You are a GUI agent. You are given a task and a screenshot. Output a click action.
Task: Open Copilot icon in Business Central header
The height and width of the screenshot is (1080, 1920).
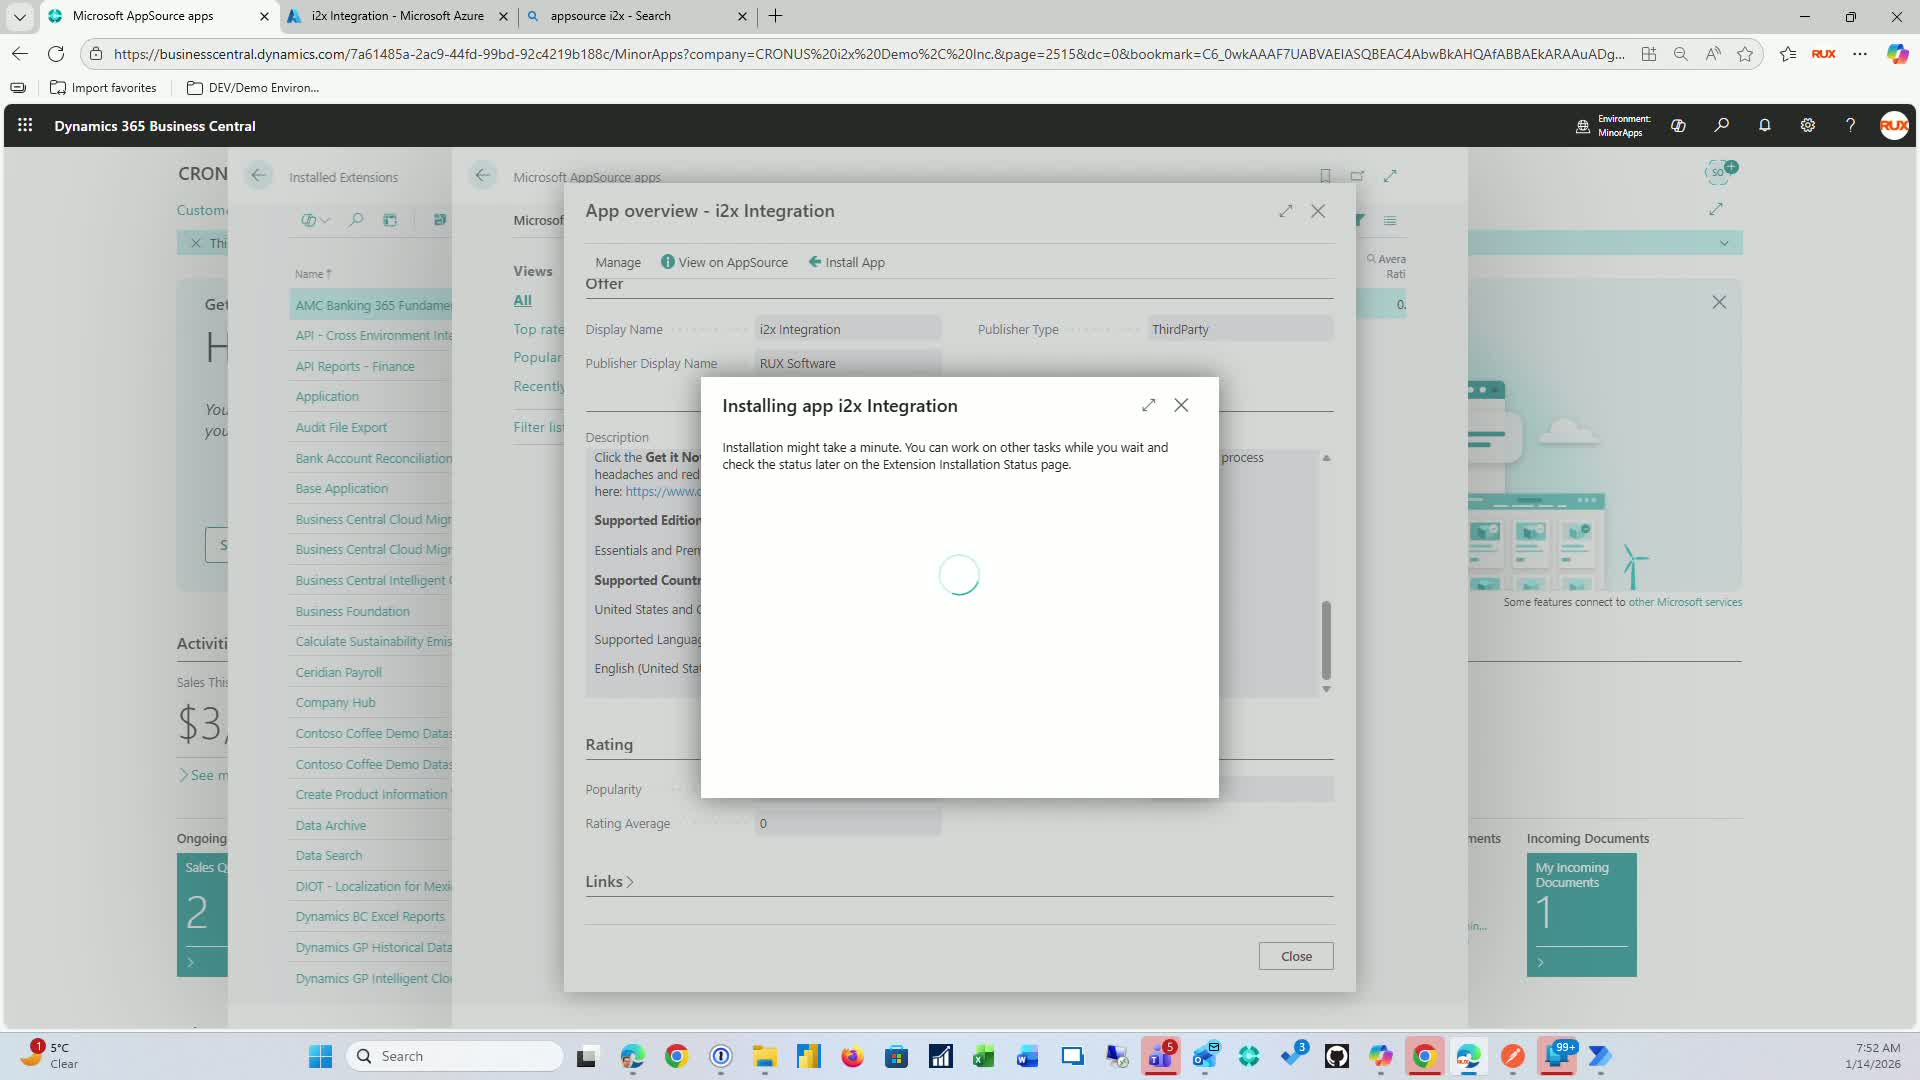(1678, 126)
